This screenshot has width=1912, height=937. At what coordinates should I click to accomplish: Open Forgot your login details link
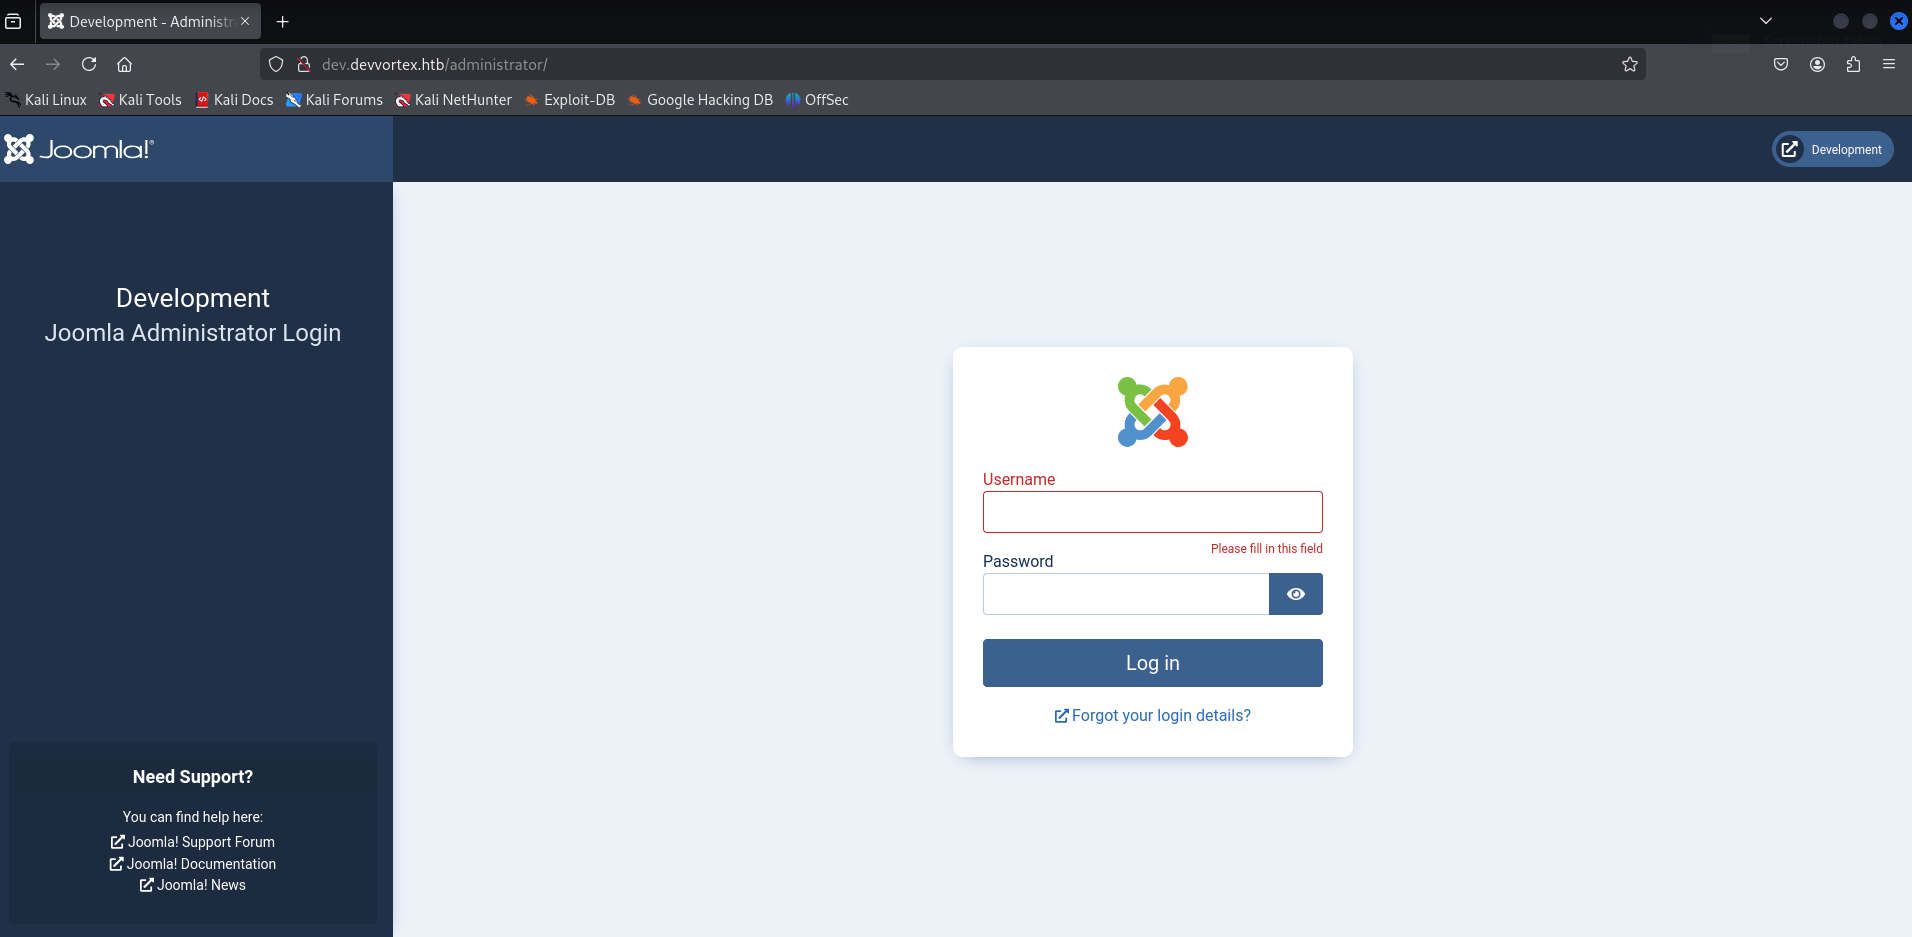(1153, 715)
